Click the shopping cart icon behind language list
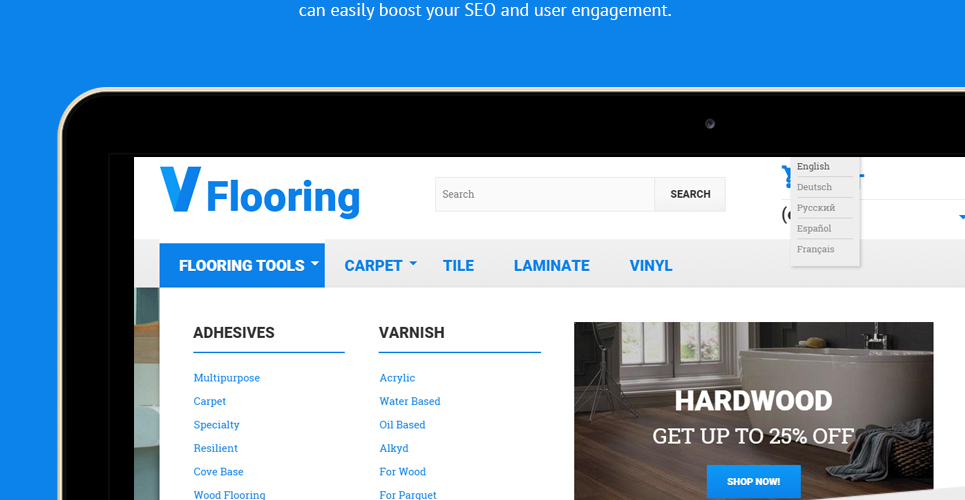This screenshot has width=965, height=500. [x=787, y=175]
